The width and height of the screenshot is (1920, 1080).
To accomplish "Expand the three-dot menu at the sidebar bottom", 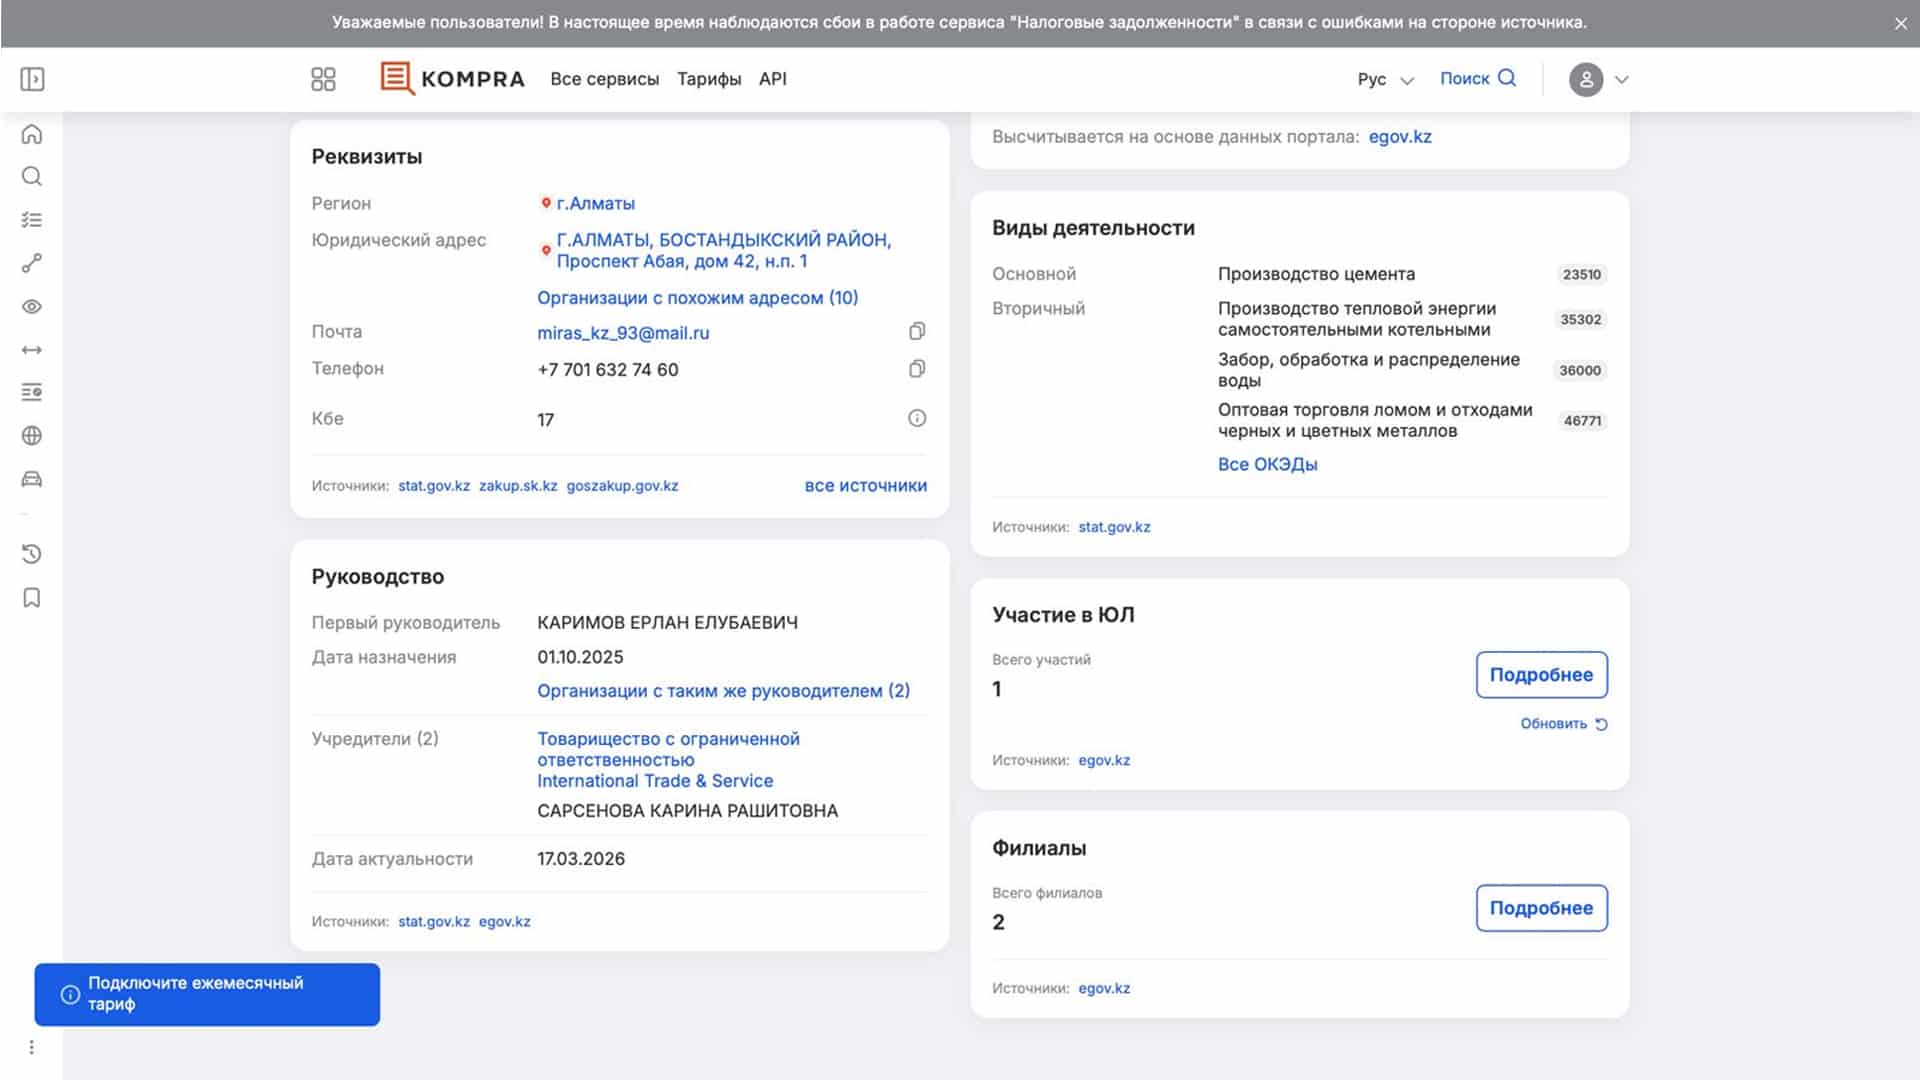I will pyautogui.click(x=32, y=1047).
